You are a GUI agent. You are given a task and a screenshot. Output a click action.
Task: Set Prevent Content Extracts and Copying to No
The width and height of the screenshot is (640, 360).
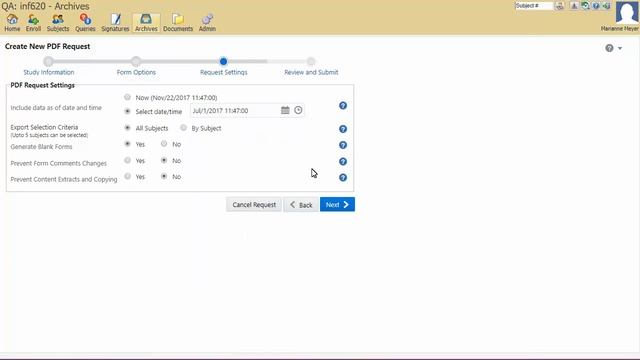coord(164,176)
